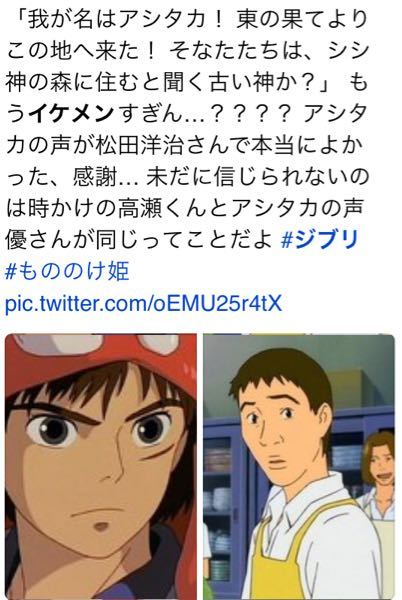Viewport: 402px width, 600px height.
Task: Tap the scar on Ashitaka's cheek
Action: pyautogui.click(x=157, y=453)
